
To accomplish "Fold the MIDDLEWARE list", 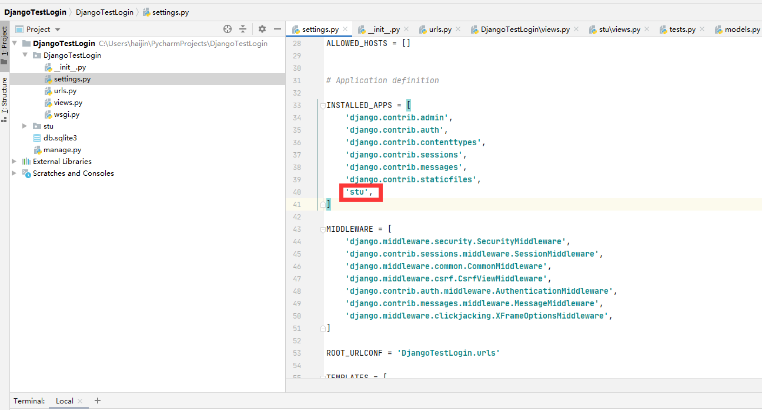I will [x=323, y=229].
